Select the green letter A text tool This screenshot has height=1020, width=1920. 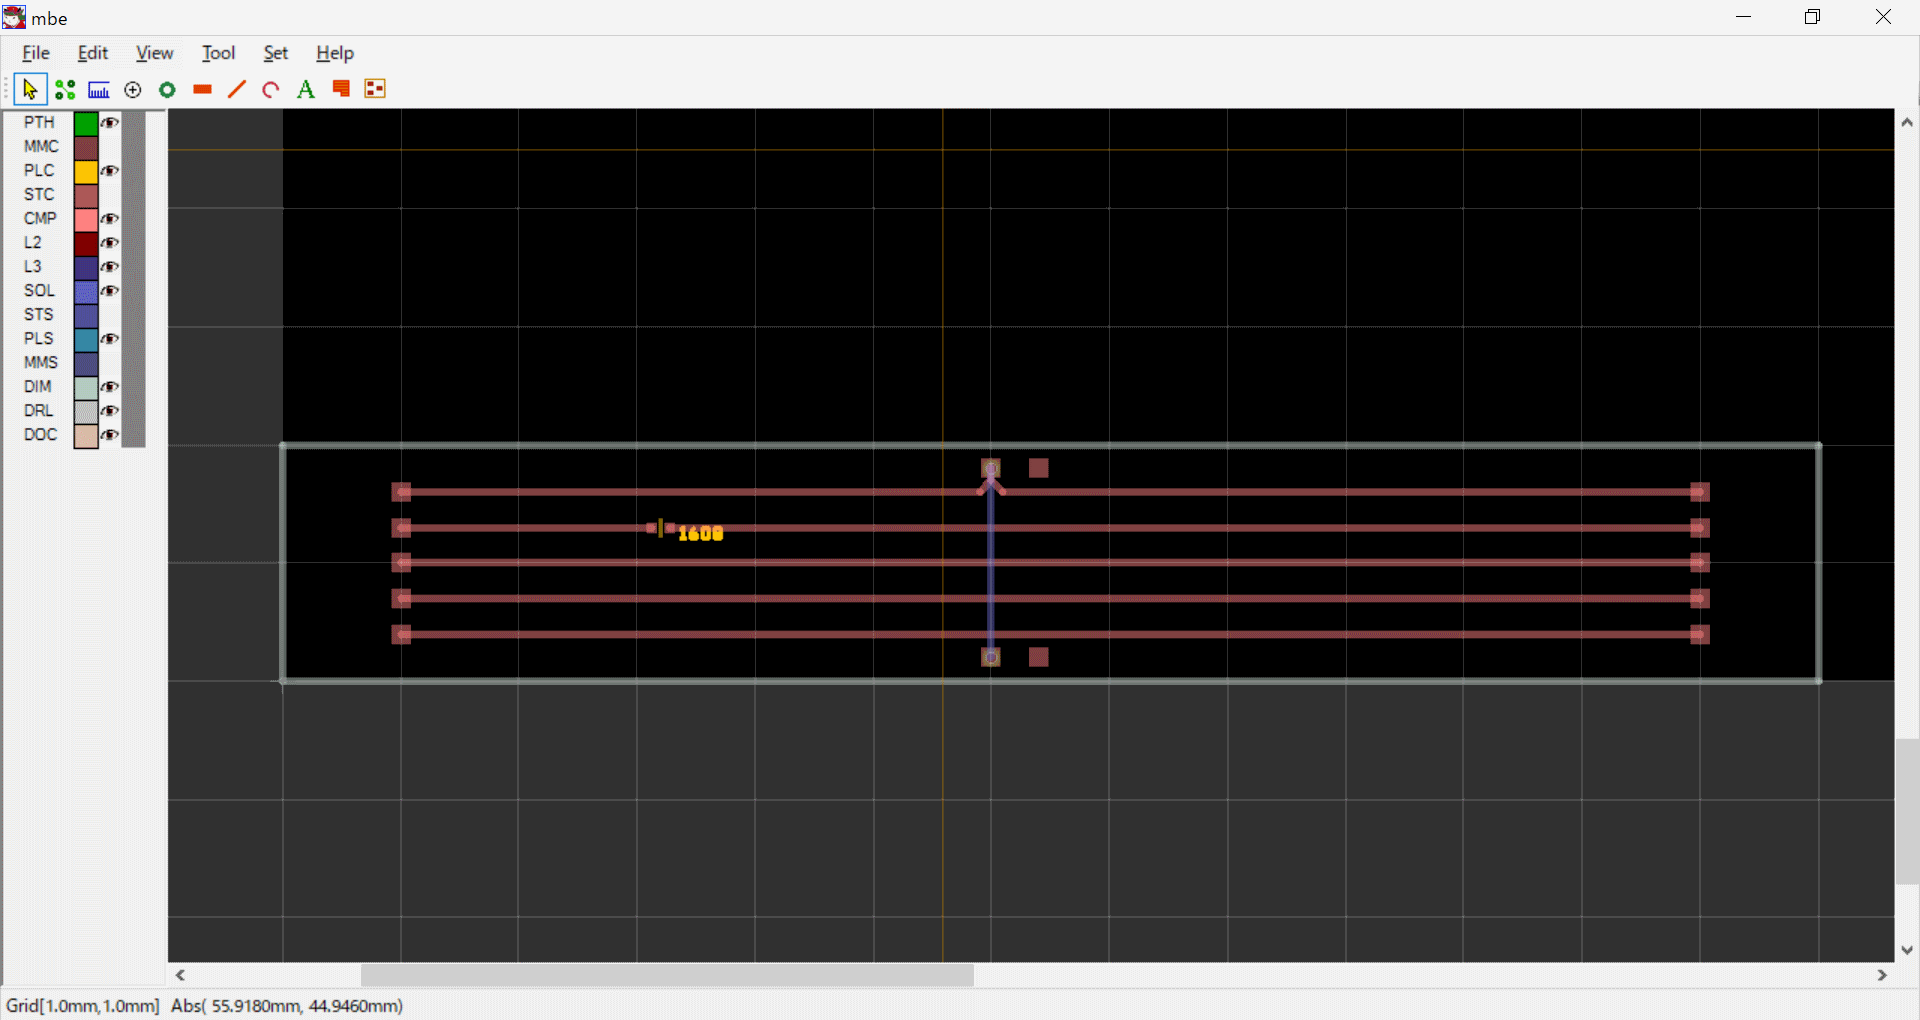[306, 90]
